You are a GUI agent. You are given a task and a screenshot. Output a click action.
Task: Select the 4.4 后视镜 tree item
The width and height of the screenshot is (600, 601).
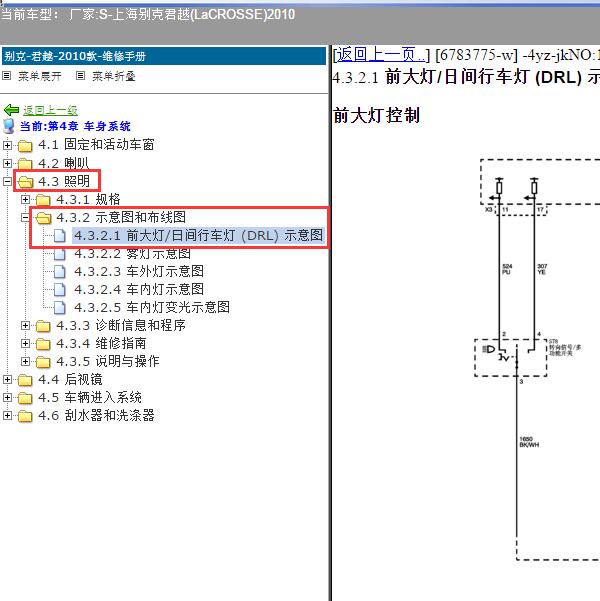tap(71, 379)
